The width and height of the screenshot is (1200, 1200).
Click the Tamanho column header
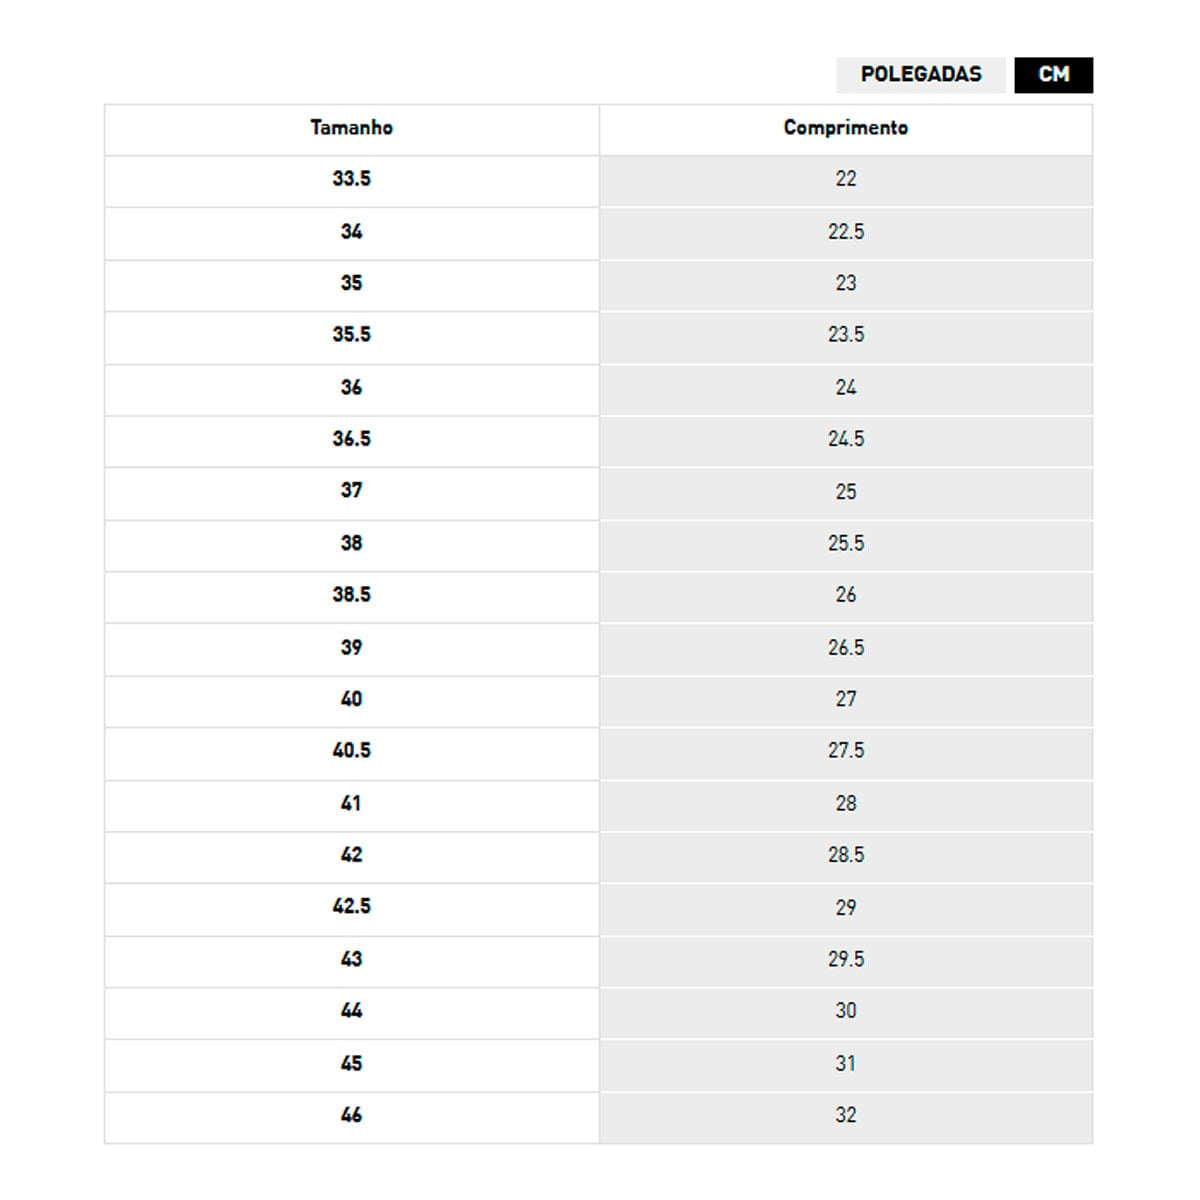(351, 128)
